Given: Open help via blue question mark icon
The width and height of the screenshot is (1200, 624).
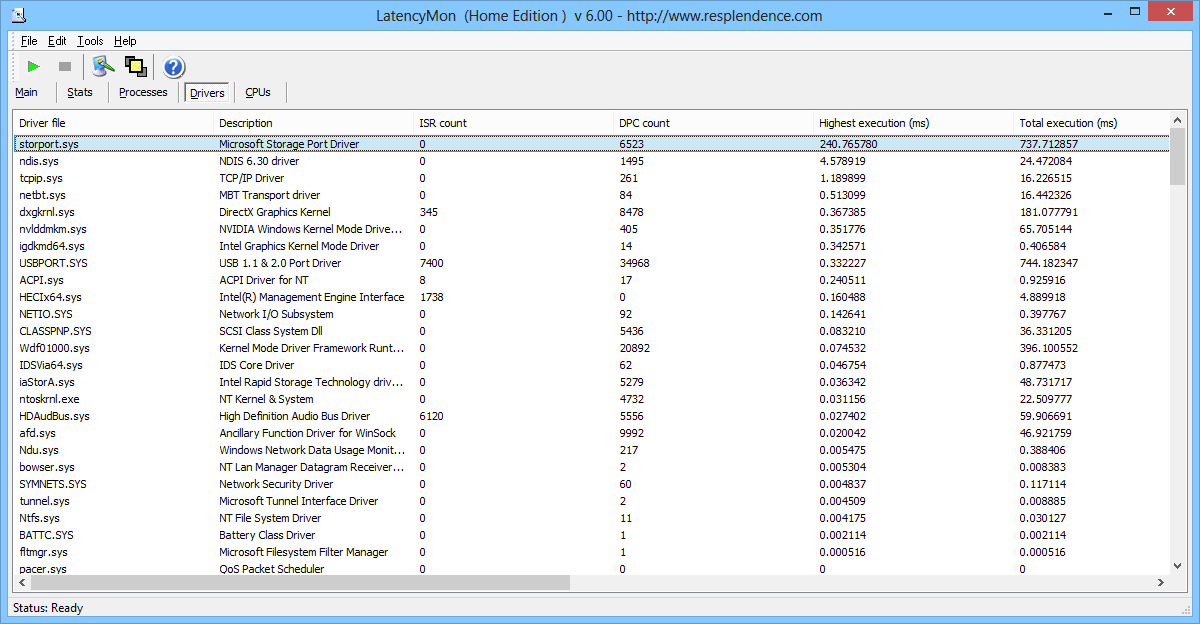Looking at the screenshot, I should pyautogui.click(x=174, y=67).
